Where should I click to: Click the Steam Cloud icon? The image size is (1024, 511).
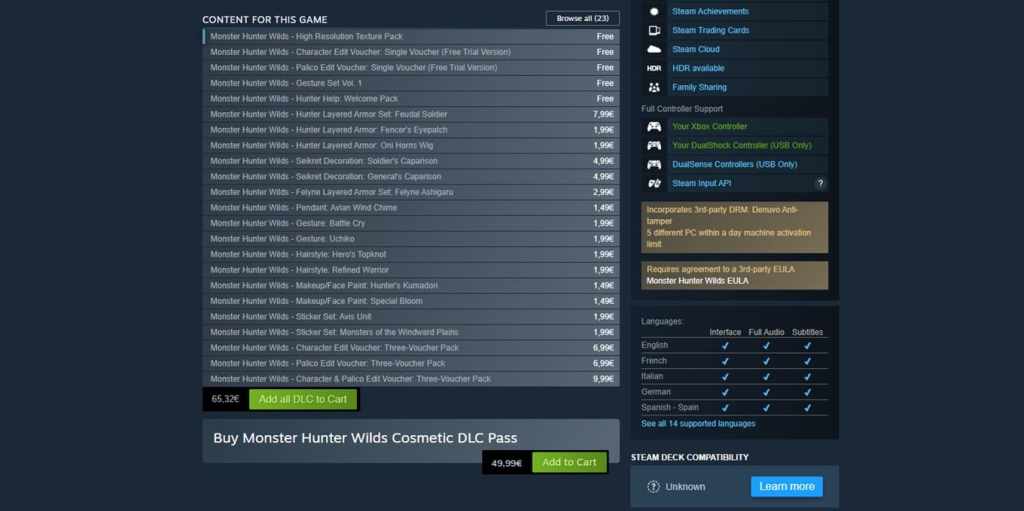654,49
